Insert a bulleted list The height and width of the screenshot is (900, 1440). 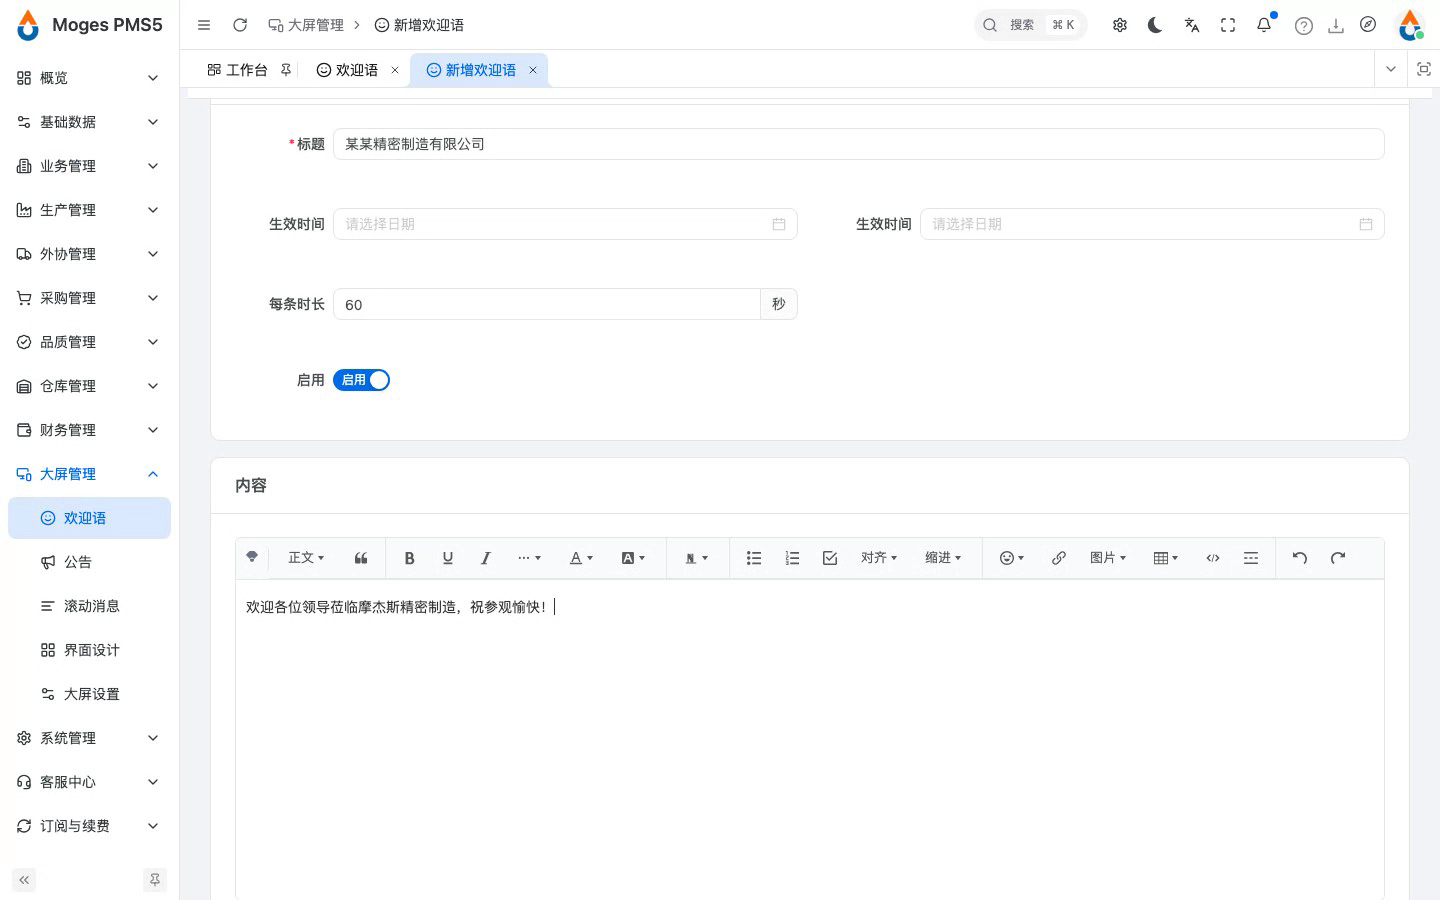point(754,558)
